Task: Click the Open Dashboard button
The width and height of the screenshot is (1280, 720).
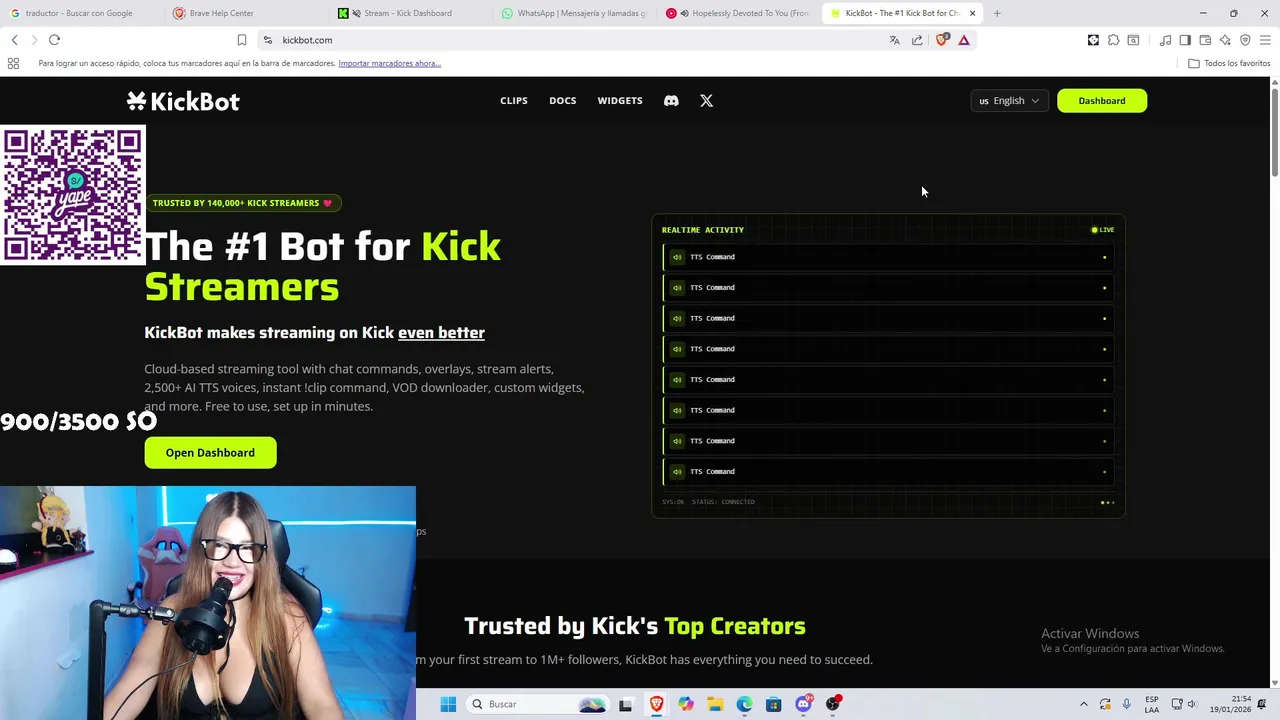Action: pos(210,453)
